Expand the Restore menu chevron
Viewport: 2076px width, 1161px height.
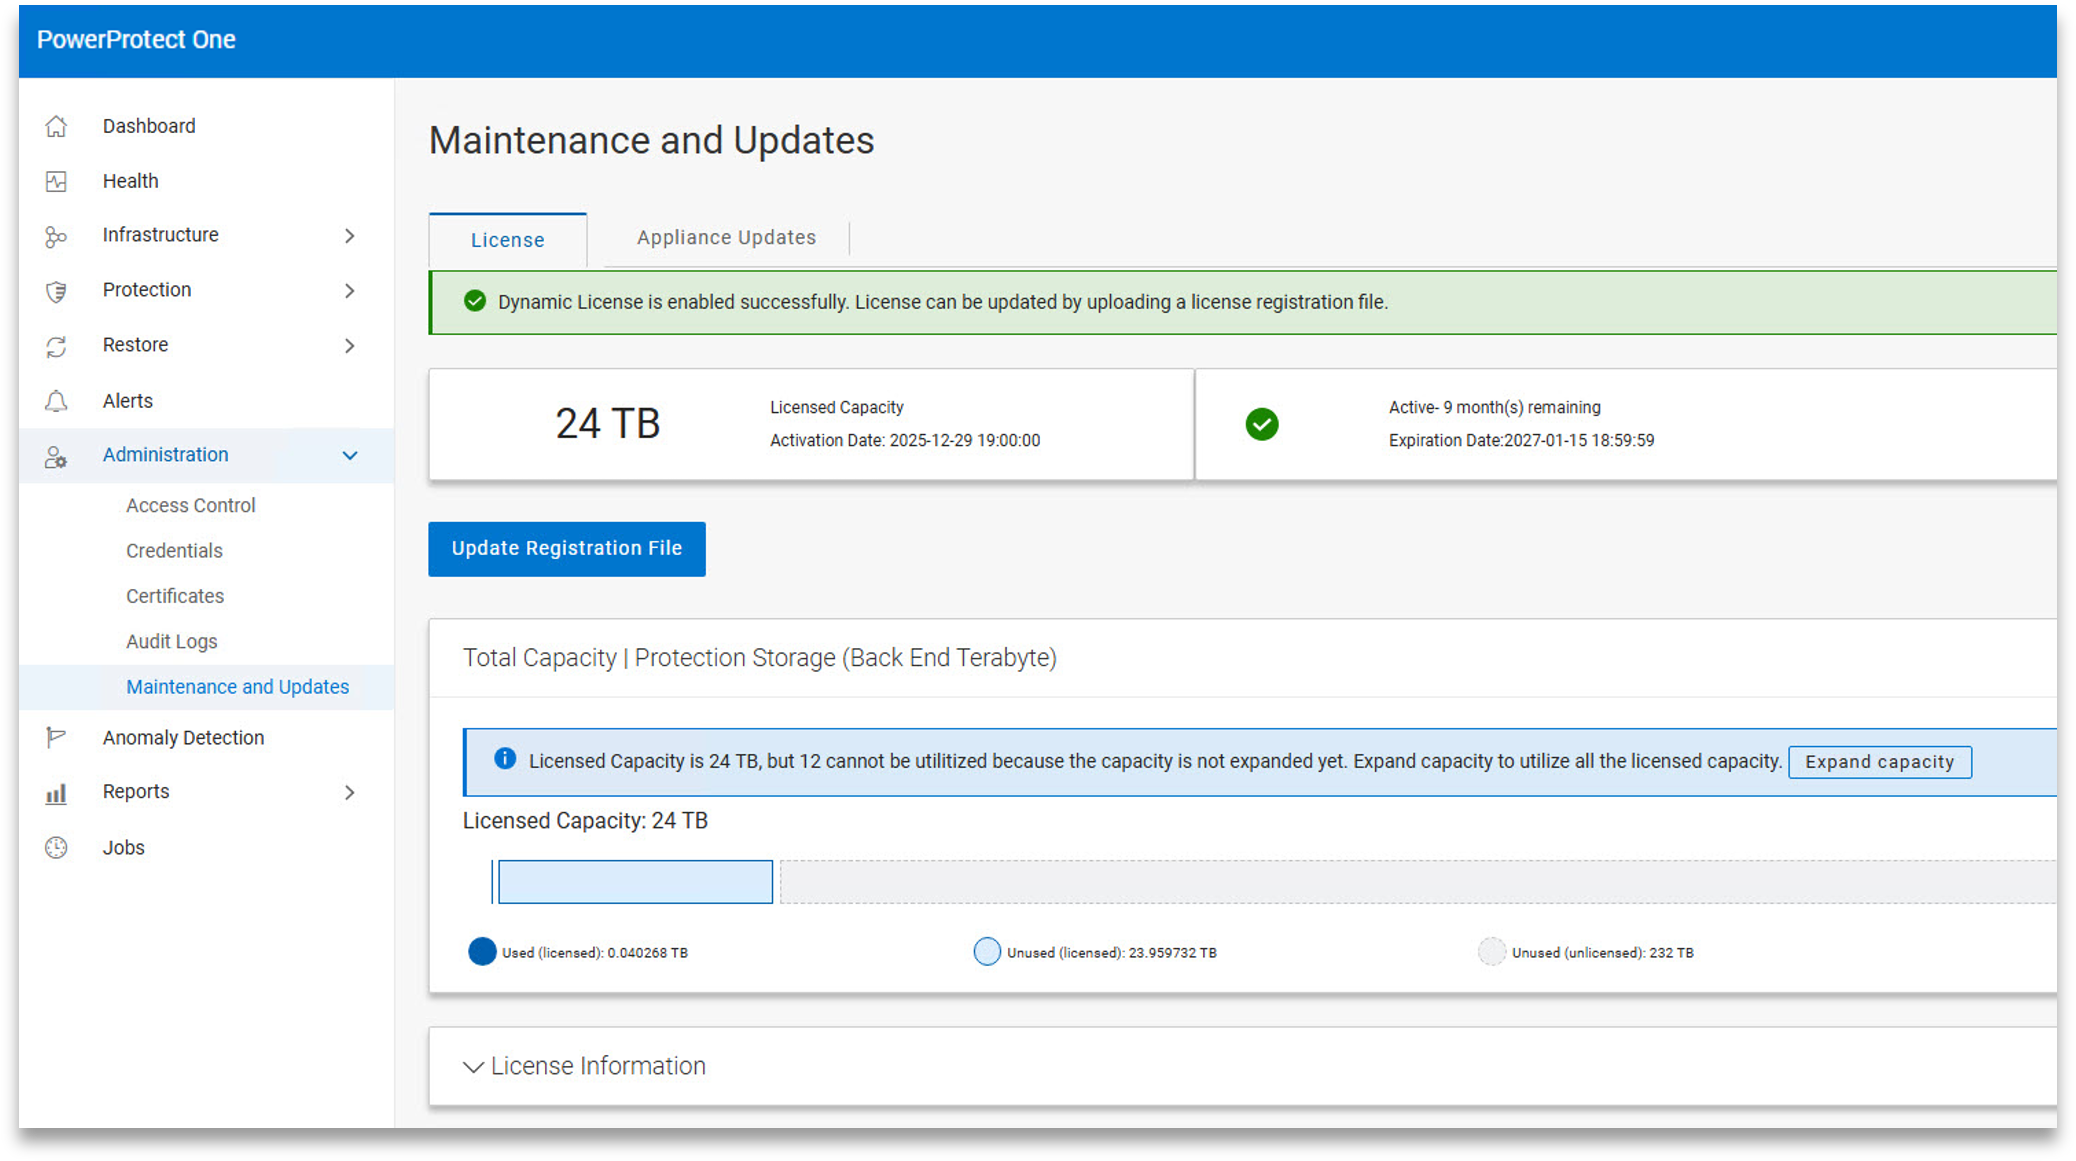[x=349, y=346]
